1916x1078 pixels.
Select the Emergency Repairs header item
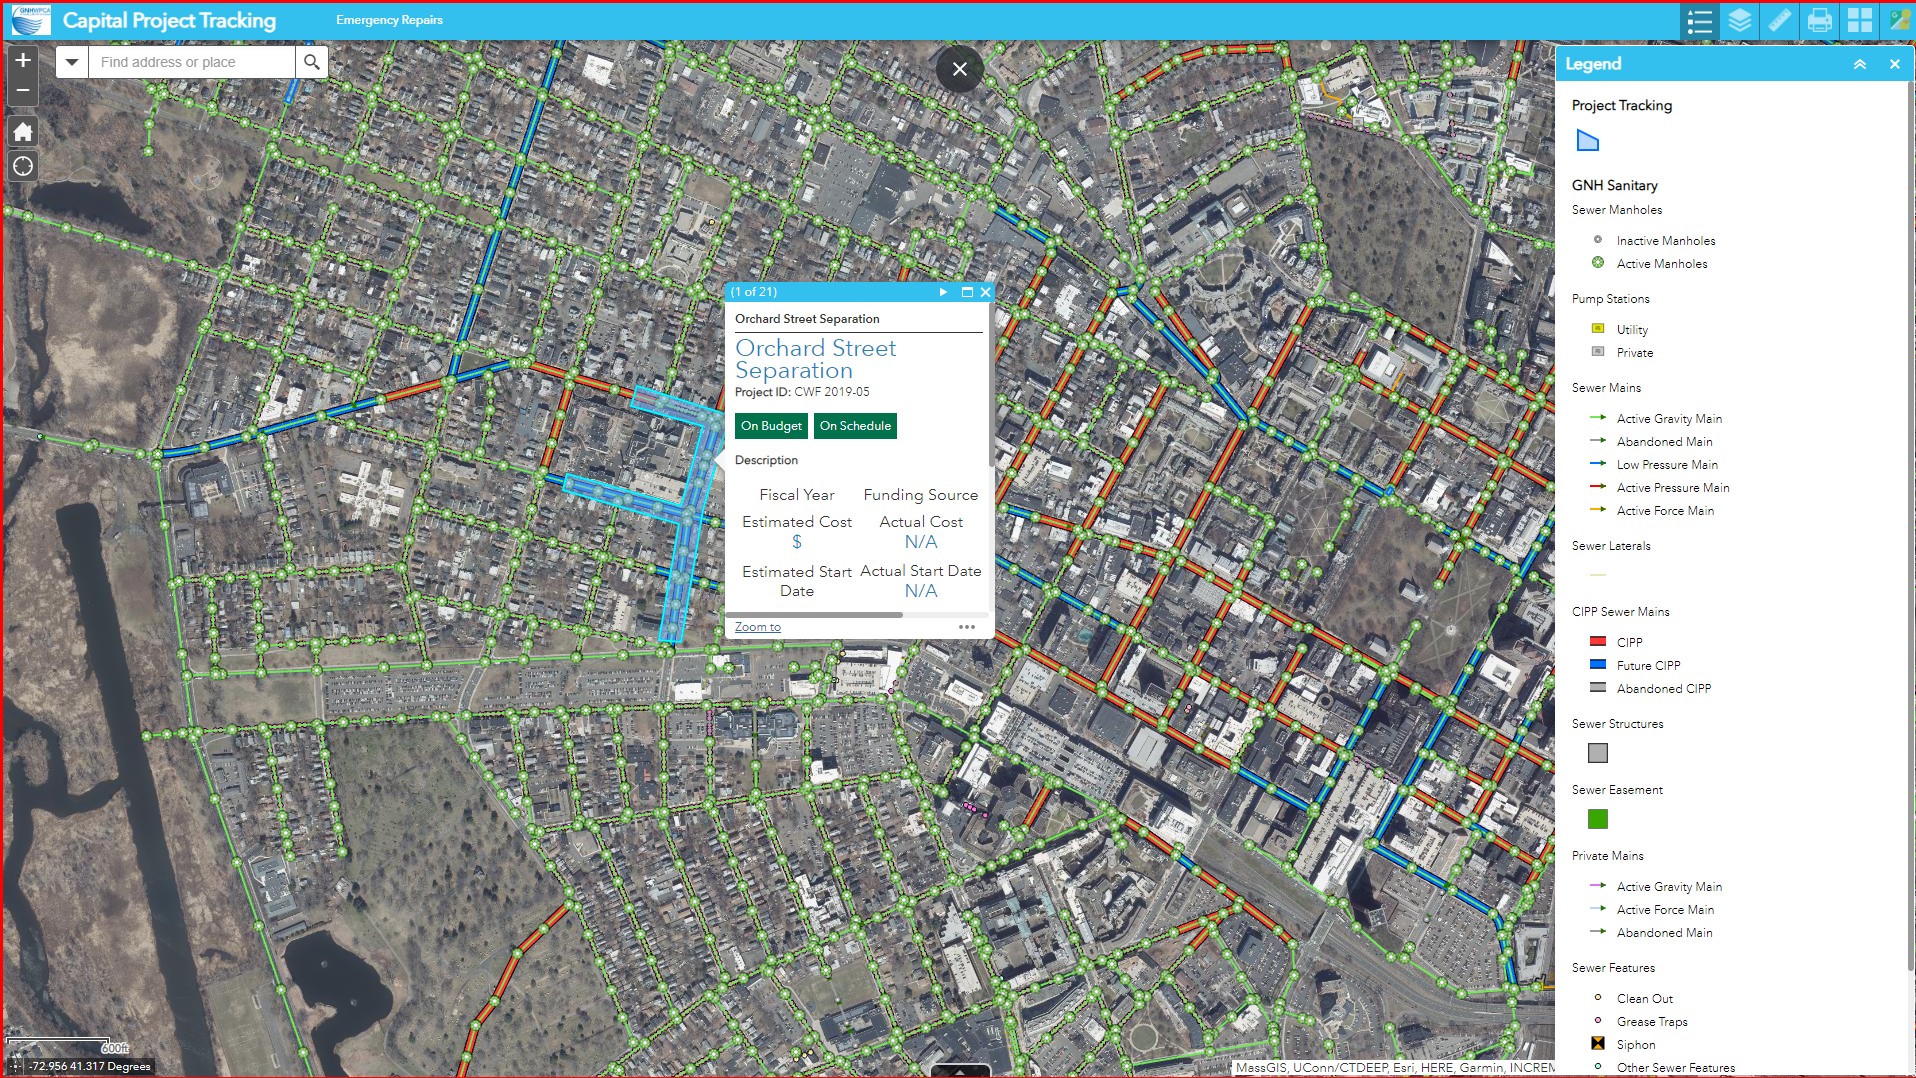click(389, 19)
